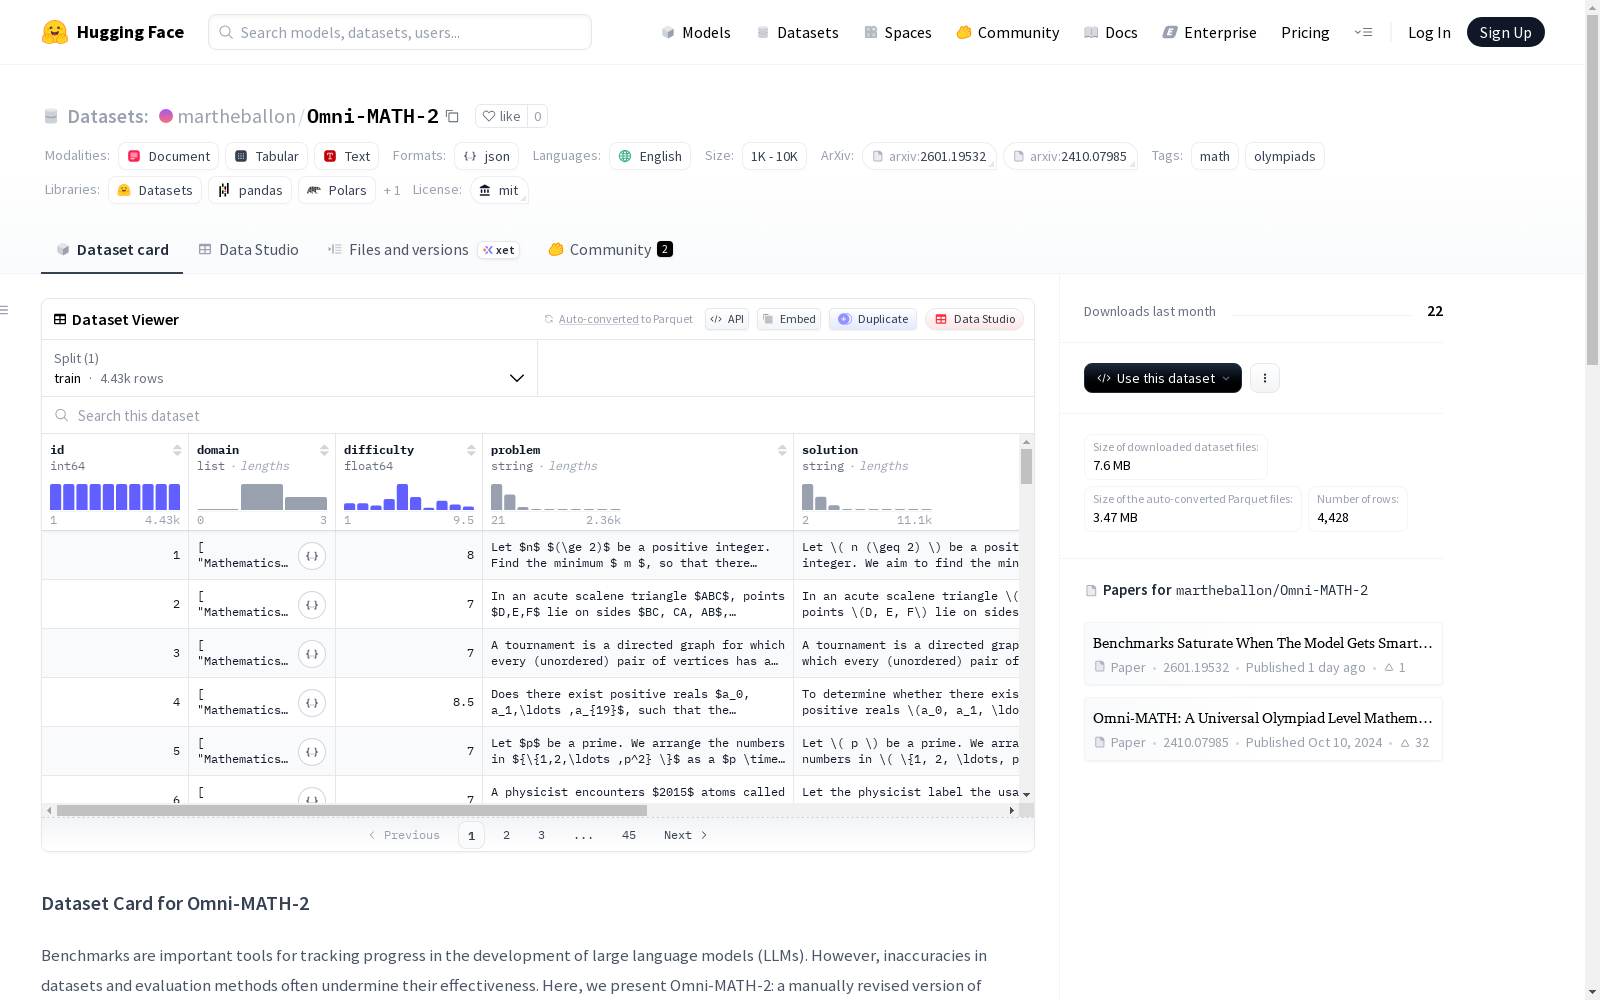Focus the top search models field
This screenshot has height=1000, width=1600.
pos(400,32)
